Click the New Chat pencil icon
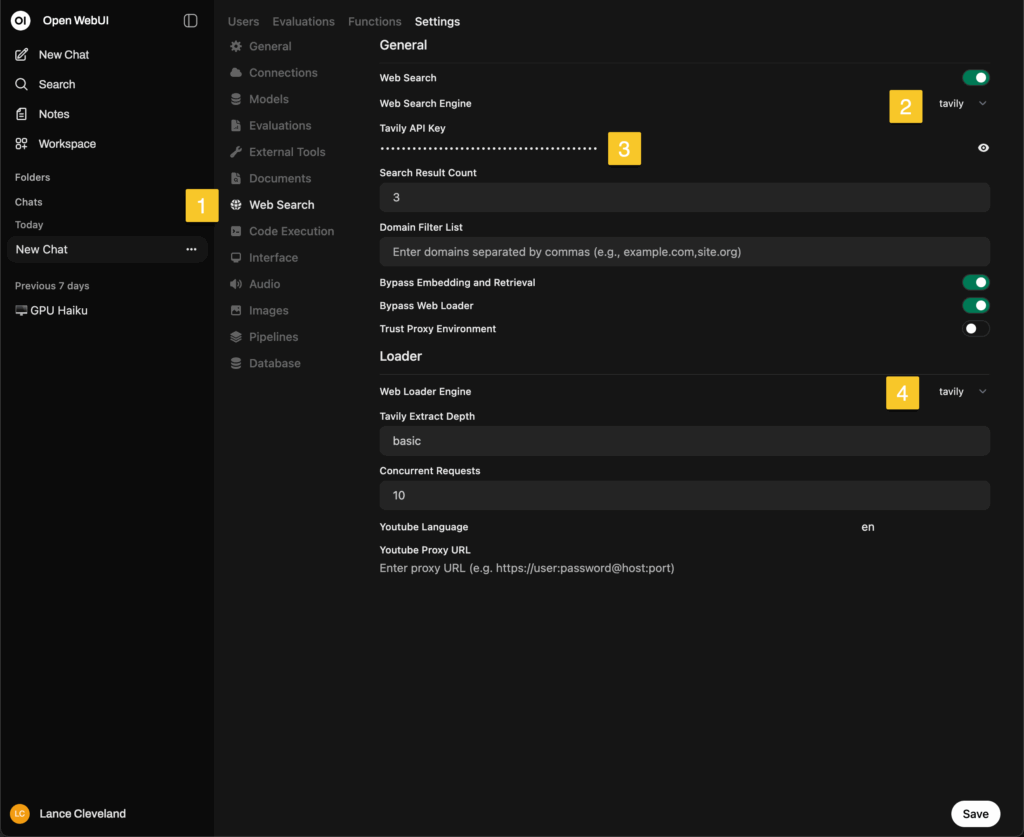 (22, 55)
